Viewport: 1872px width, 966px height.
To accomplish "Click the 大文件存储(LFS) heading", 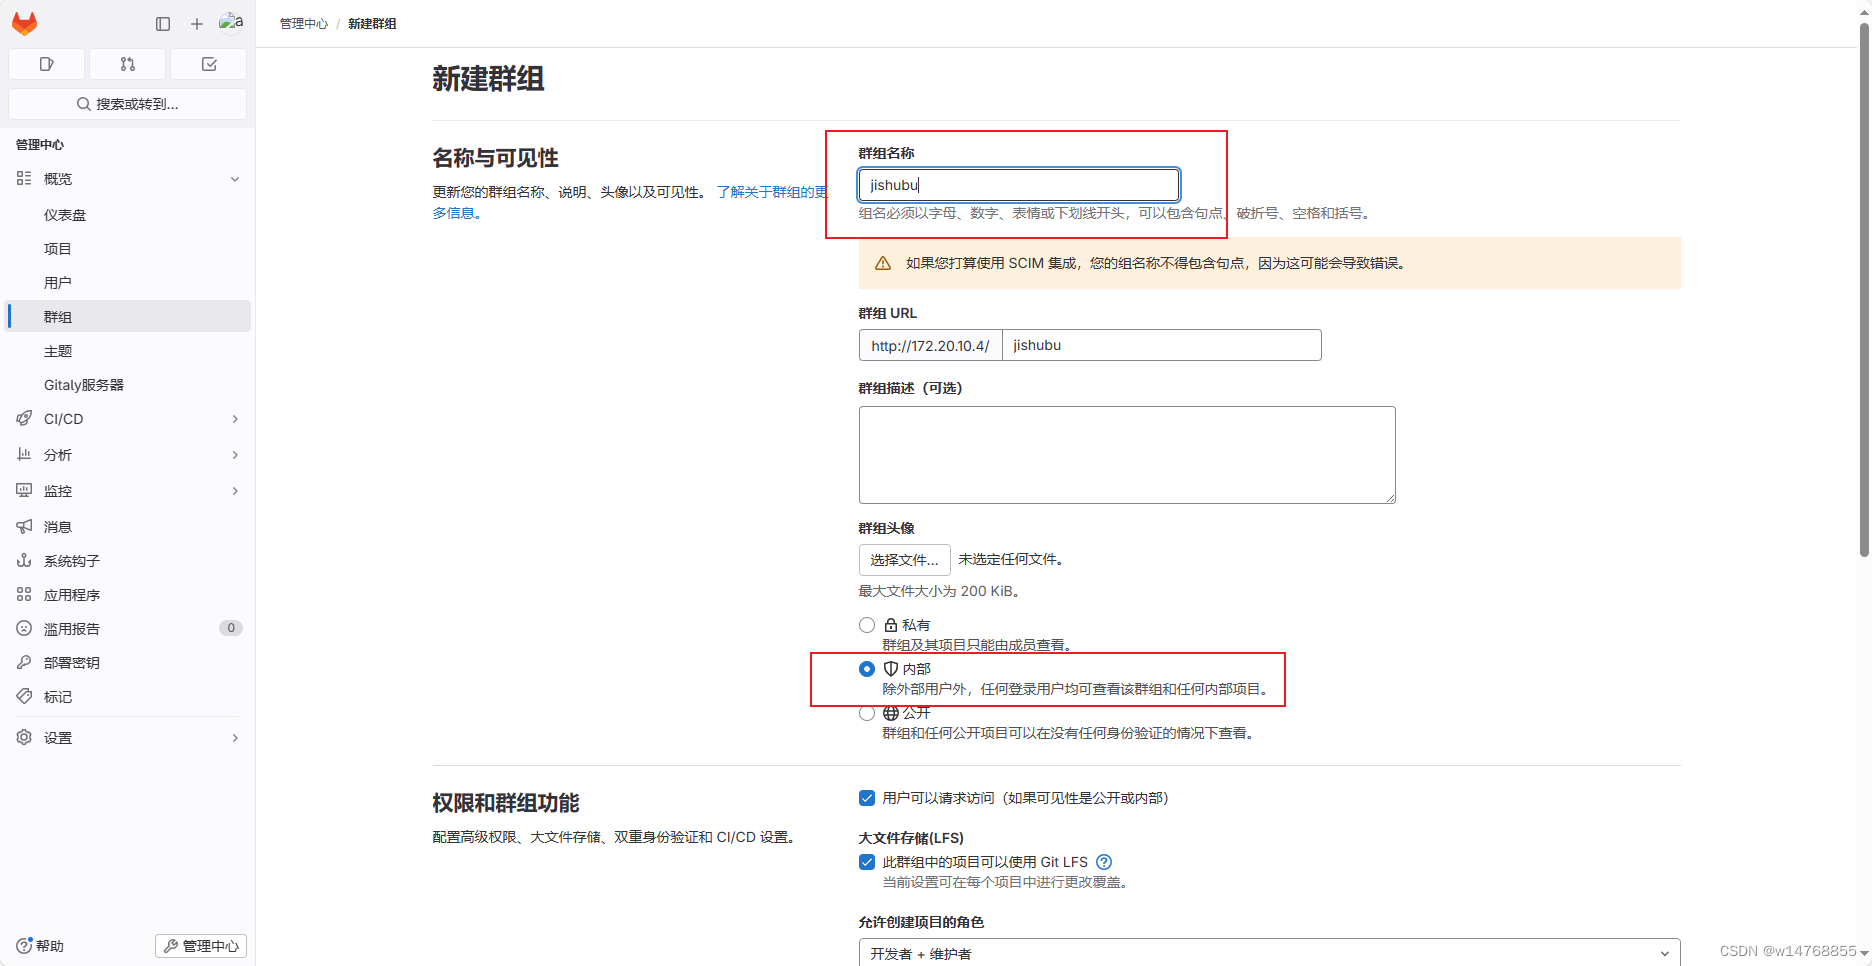I will [911, 838].
